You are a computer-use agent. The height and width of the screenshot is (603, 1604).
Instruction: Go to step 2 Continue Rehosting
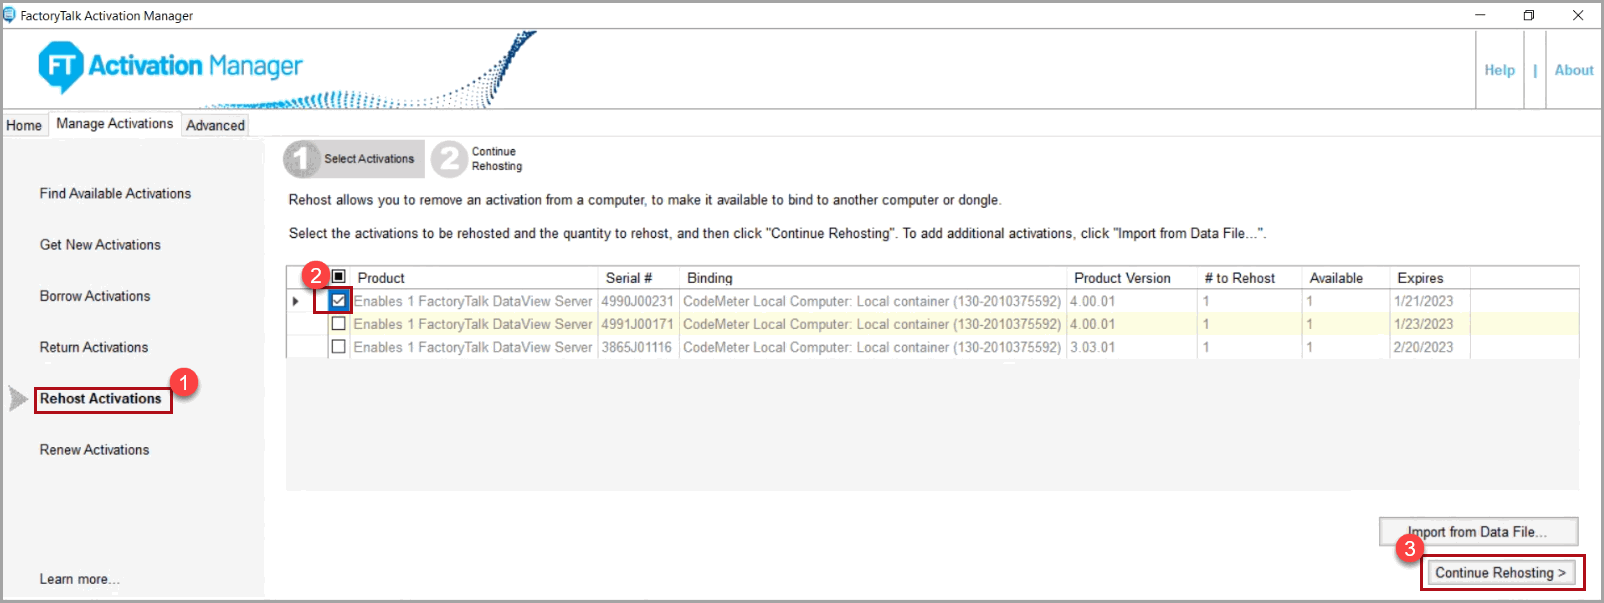[x=479, y=159]
